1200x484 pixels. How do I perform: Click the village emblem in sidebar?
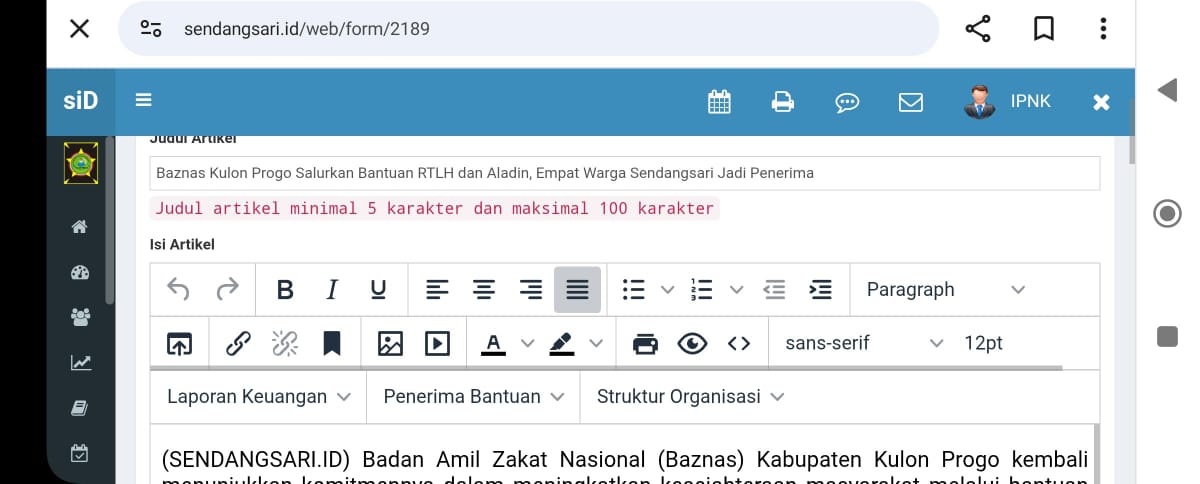tap(81, 163)
